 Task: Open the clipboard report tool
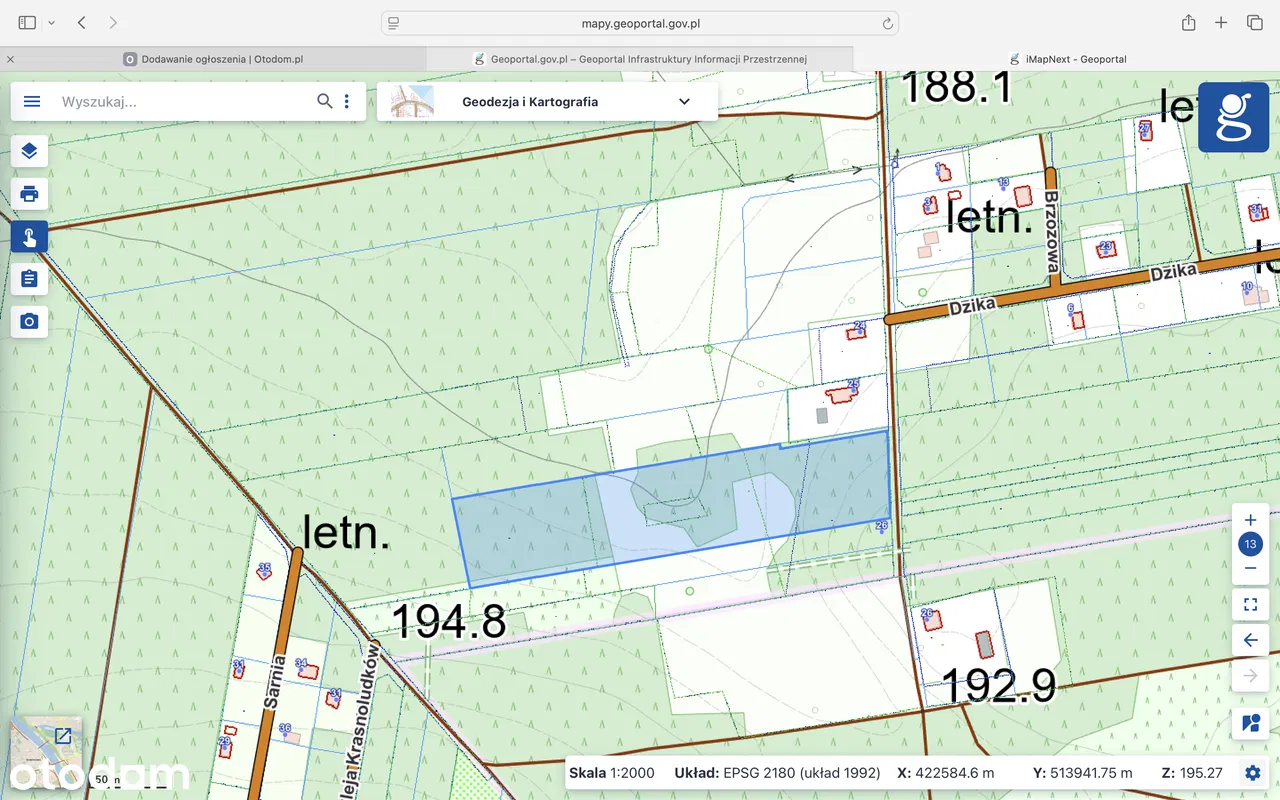click(x=29, y=279)
